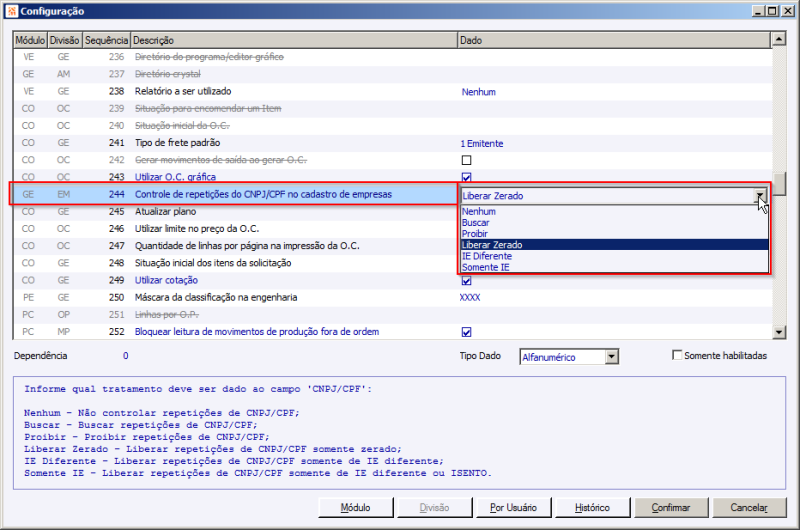Uncheck Bloquear leitura de movimentos checkbox
The height and width of the screenshot is (530, 800).
coord(466,332)
